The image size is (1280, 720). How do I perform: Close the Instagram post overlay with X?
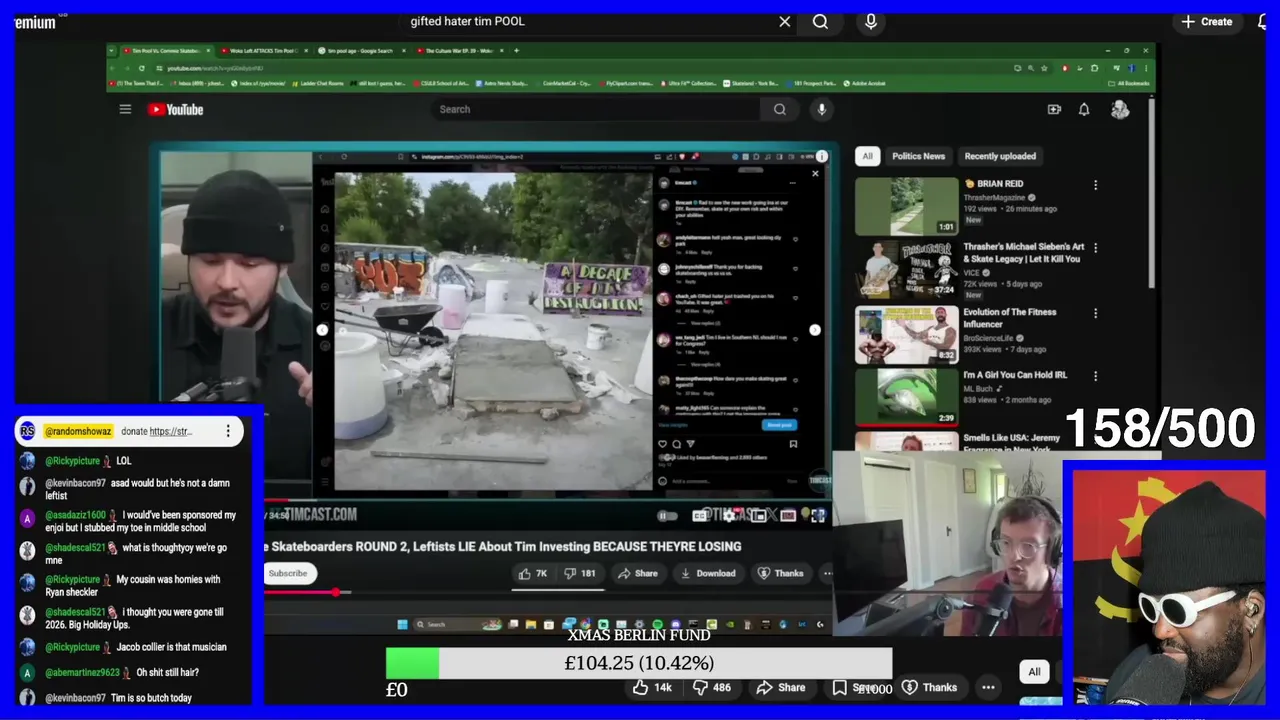[x=815, y=174]
